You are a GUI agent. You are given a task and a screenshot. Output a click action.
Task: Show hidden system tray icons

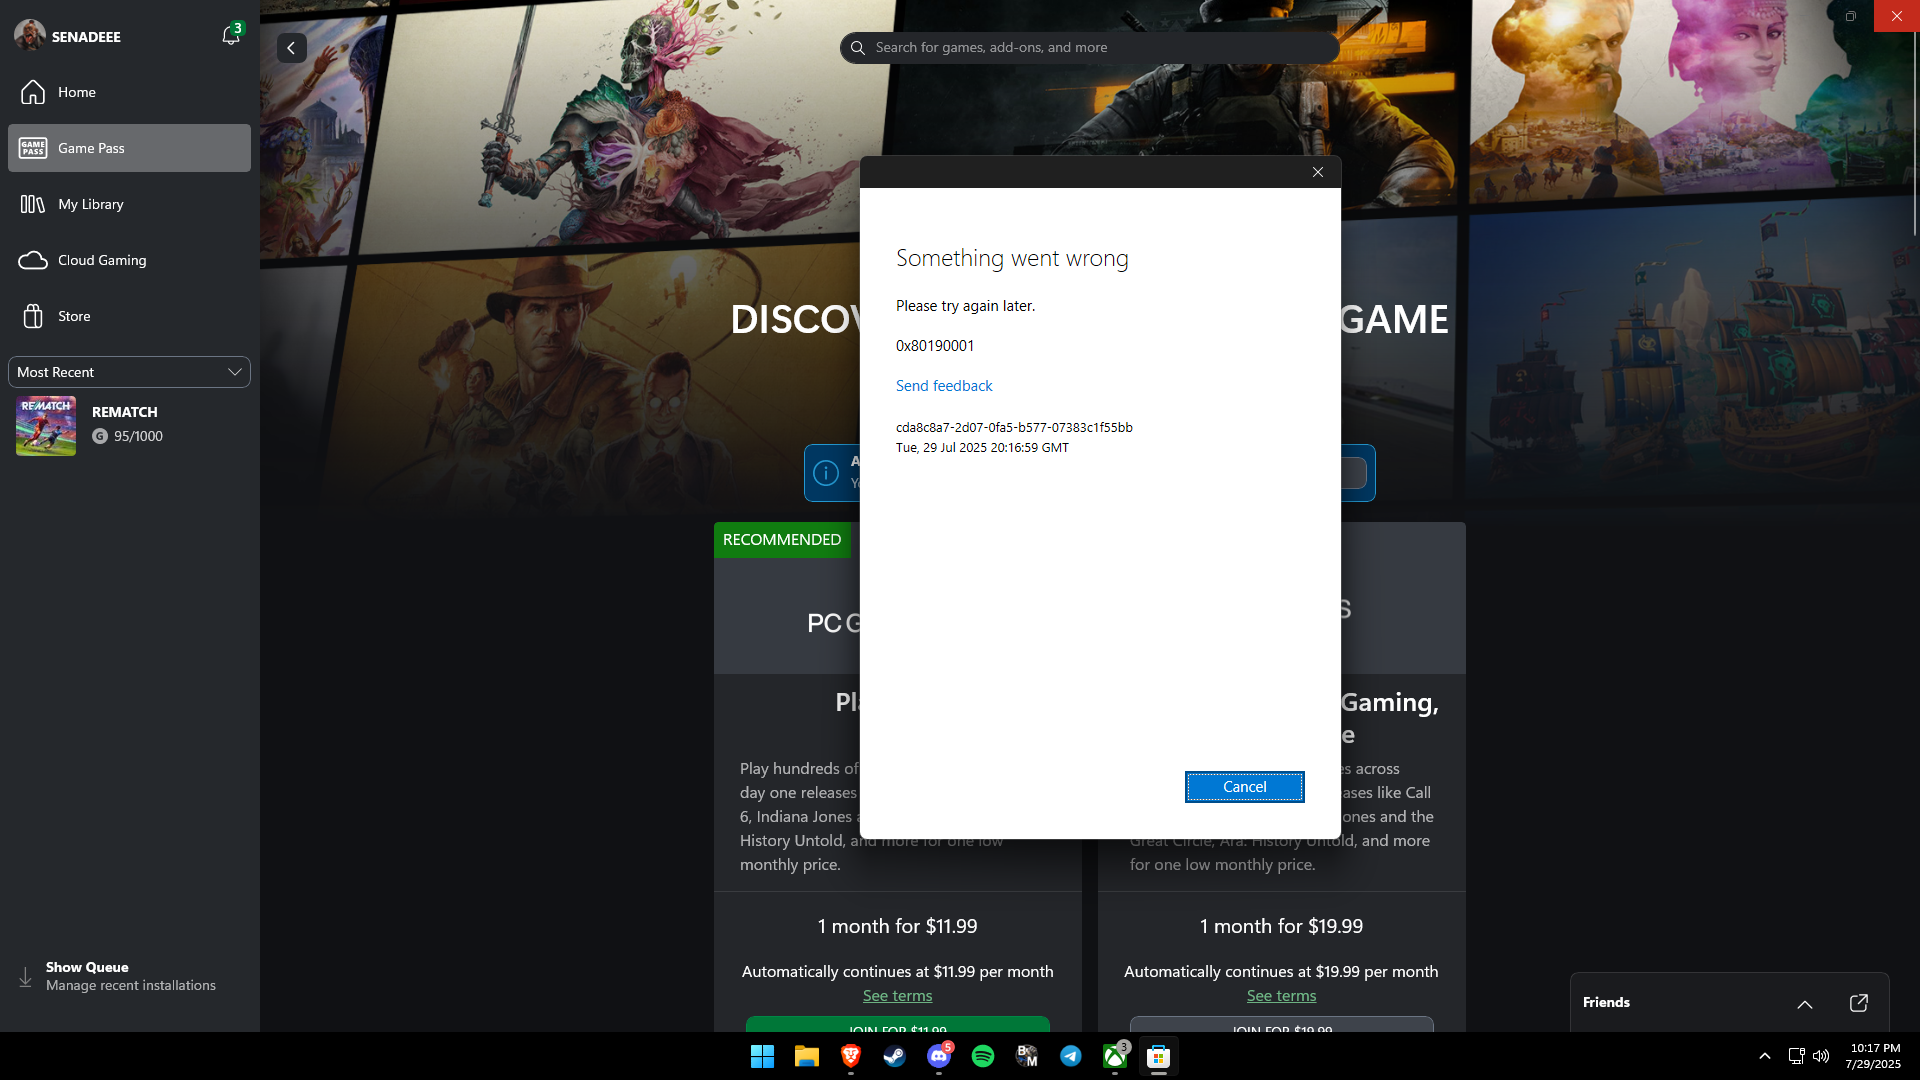pos(1765,1056)
